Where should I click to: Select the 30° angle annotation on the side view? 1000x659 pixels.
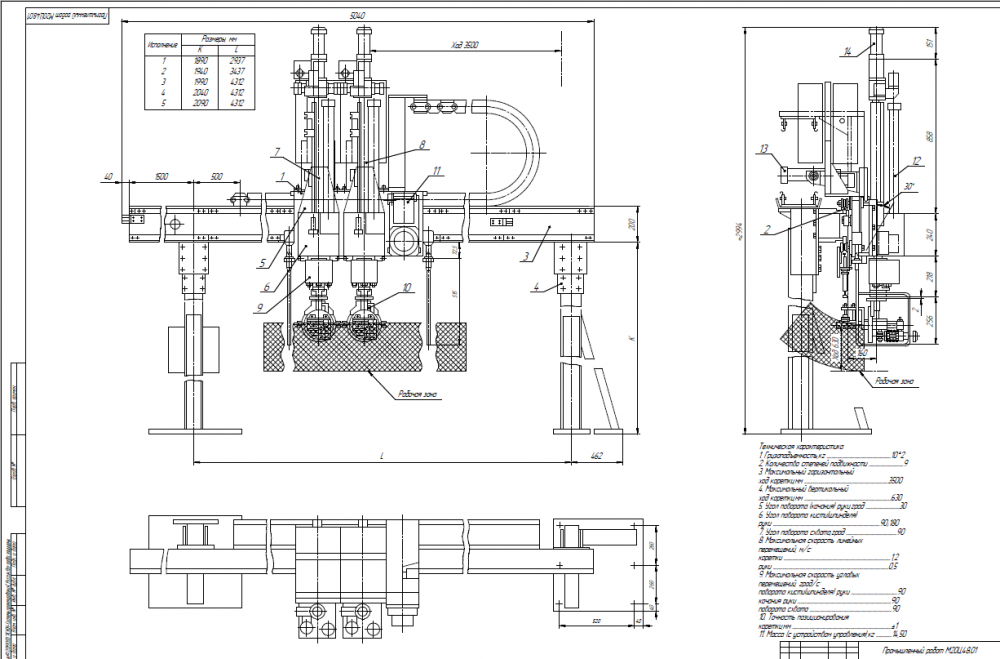(x=909, y=187)
